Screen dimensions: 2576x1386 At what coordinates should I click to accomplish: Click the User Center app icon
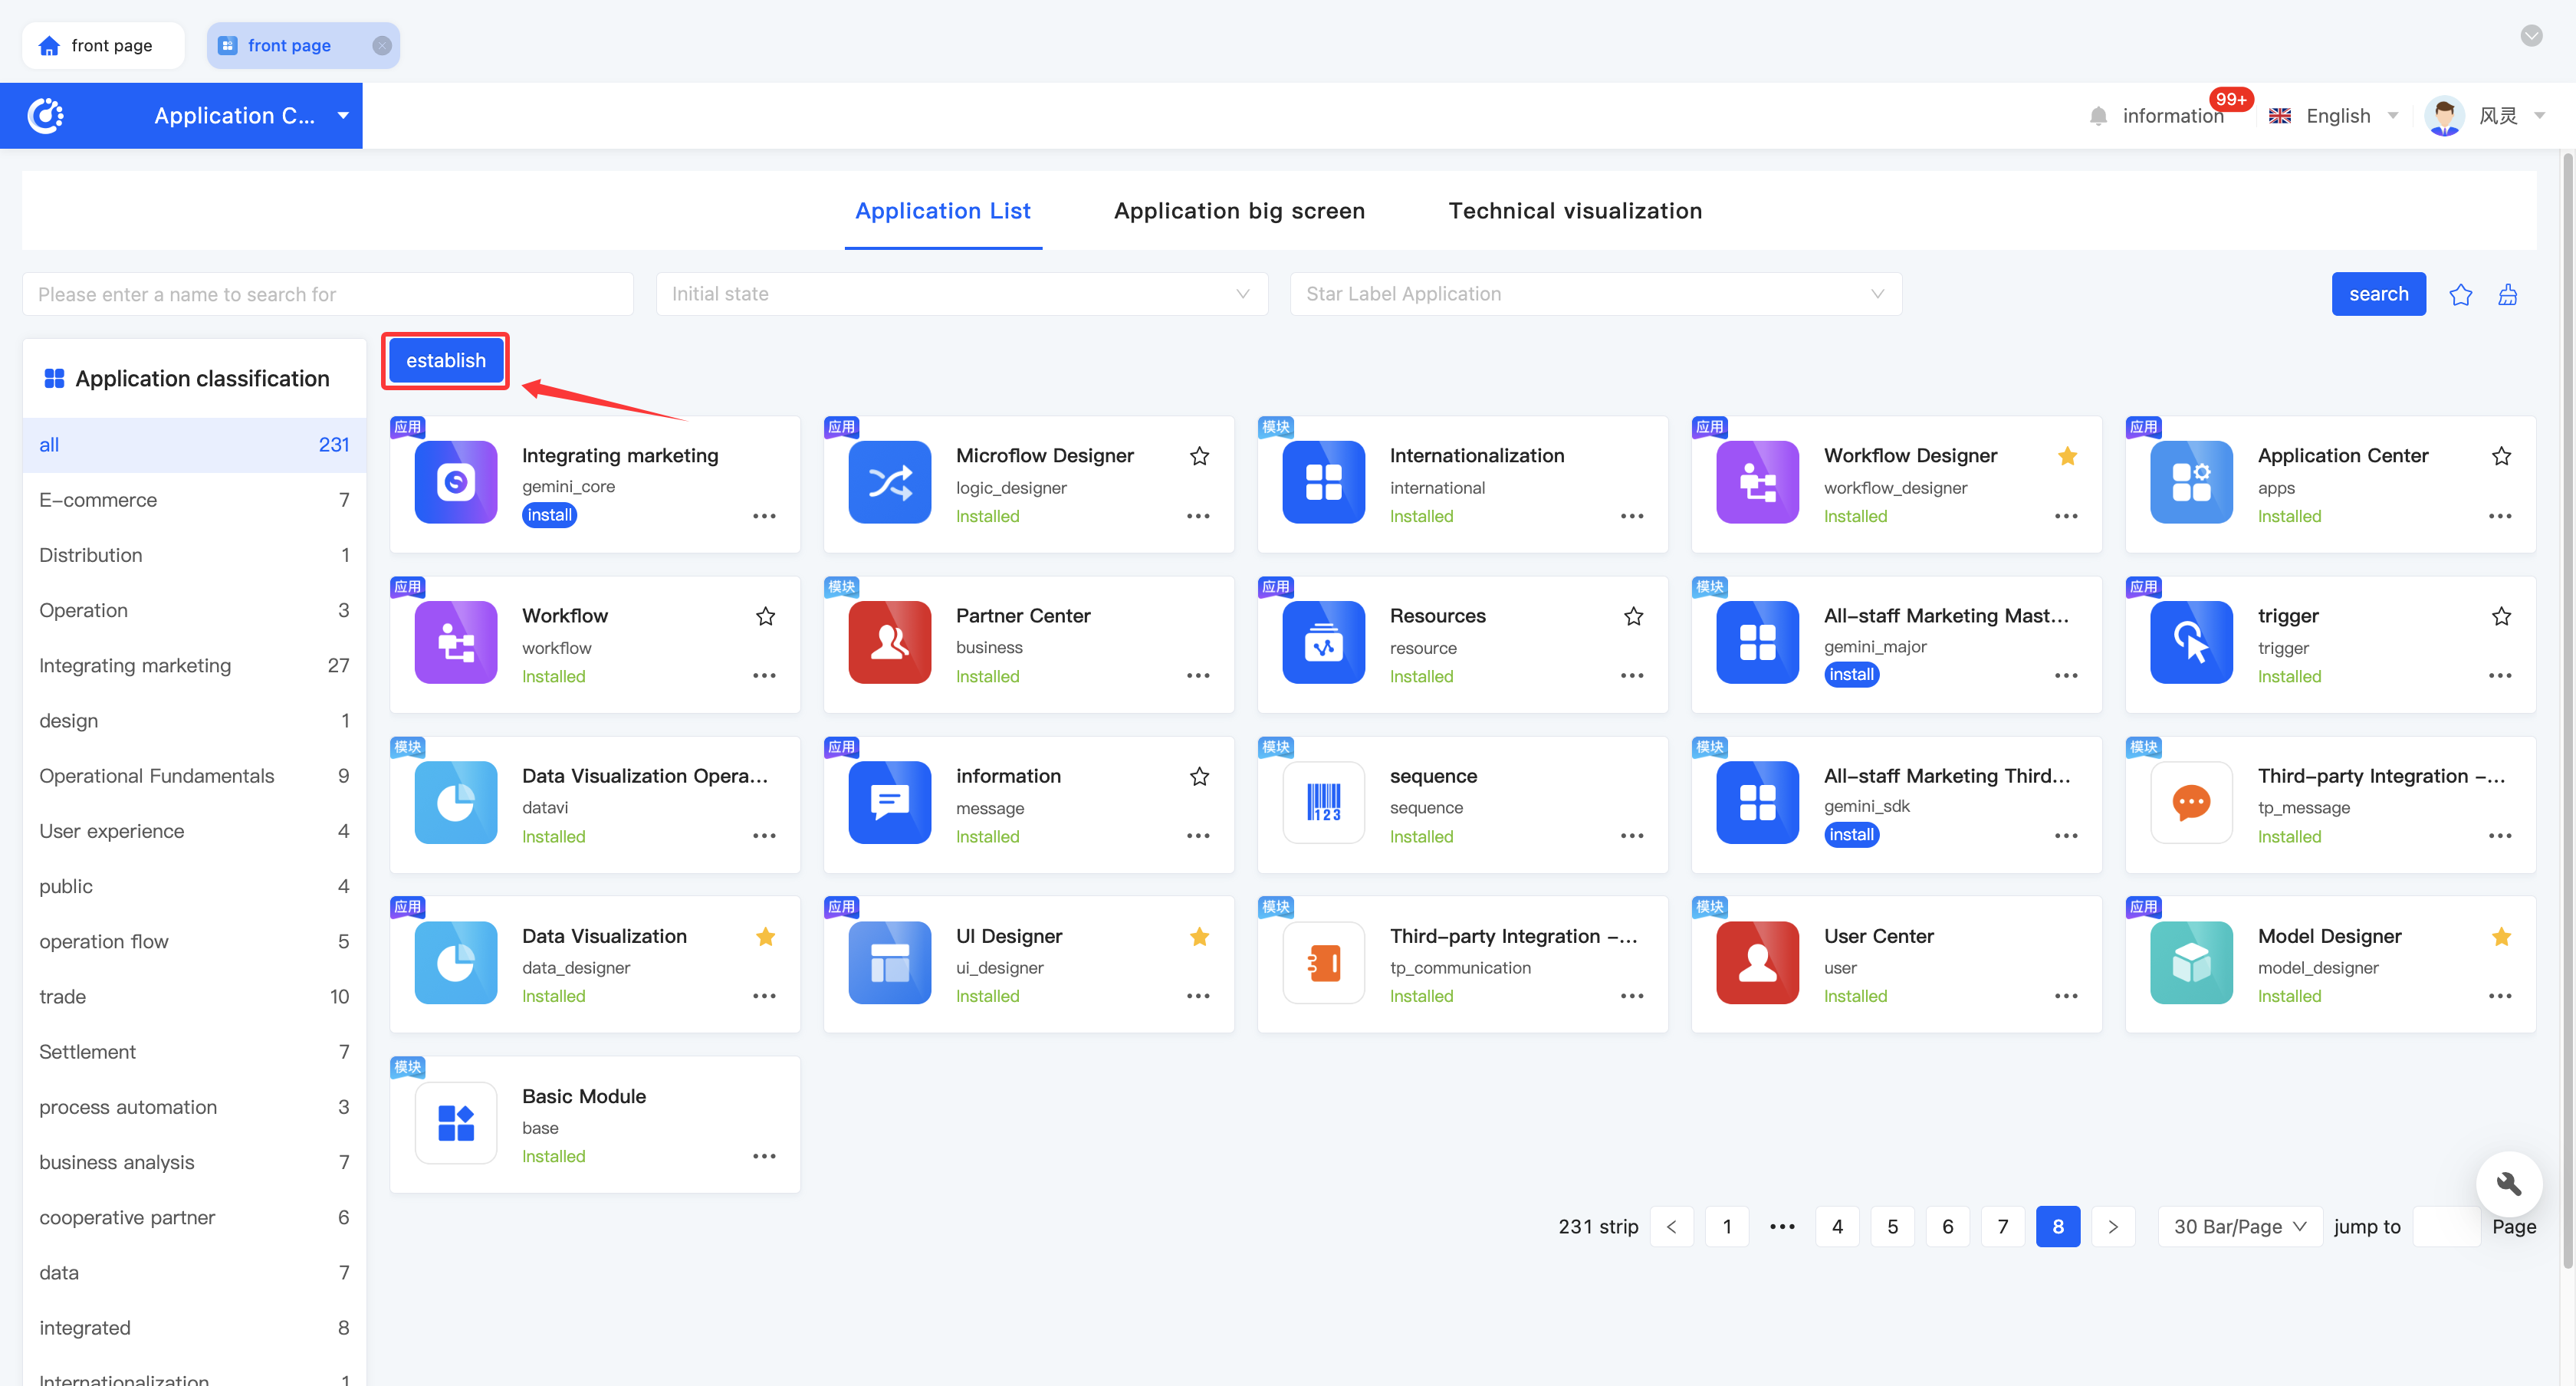pos(1757,962)
